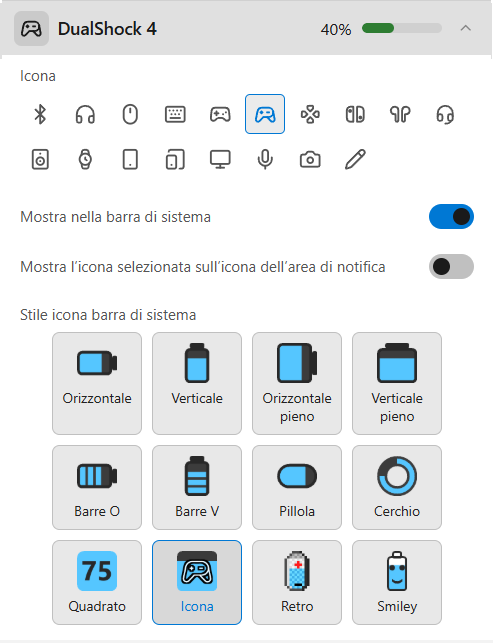This screenshot has height=643, width=493.
Task: Pick the four-button D-pad icon
Action: [x=310, y=114]
